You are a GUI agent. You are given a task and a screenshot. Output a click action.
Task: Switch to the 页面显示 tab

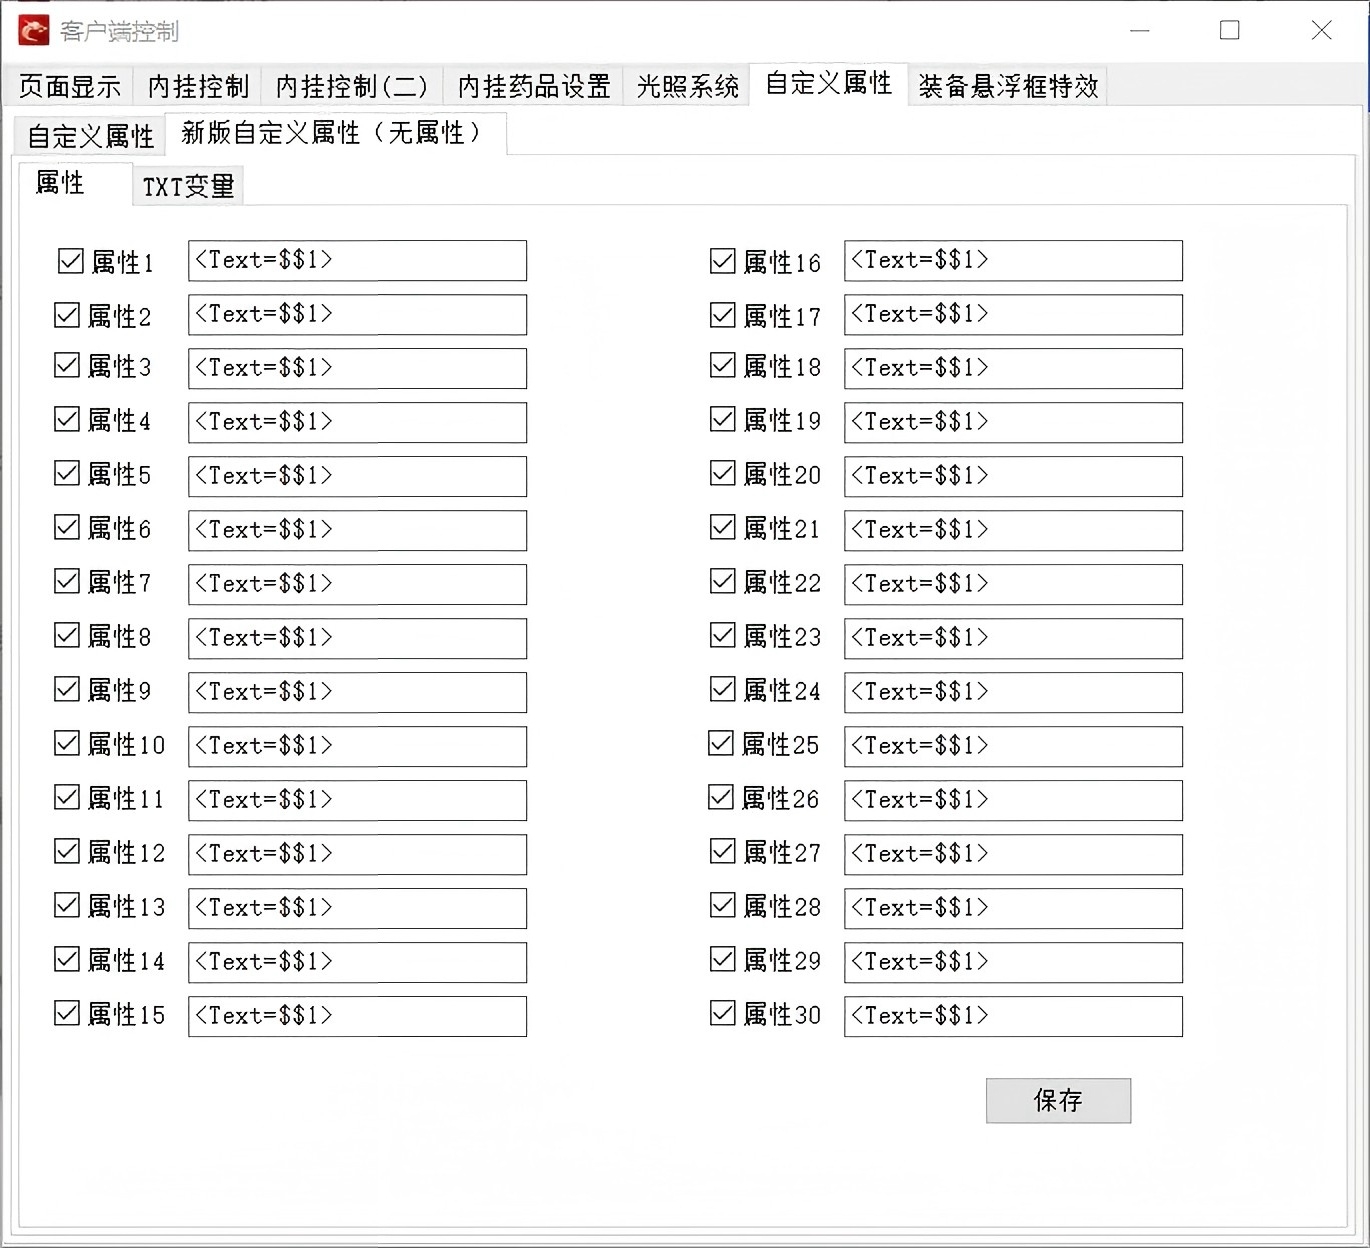67,86
